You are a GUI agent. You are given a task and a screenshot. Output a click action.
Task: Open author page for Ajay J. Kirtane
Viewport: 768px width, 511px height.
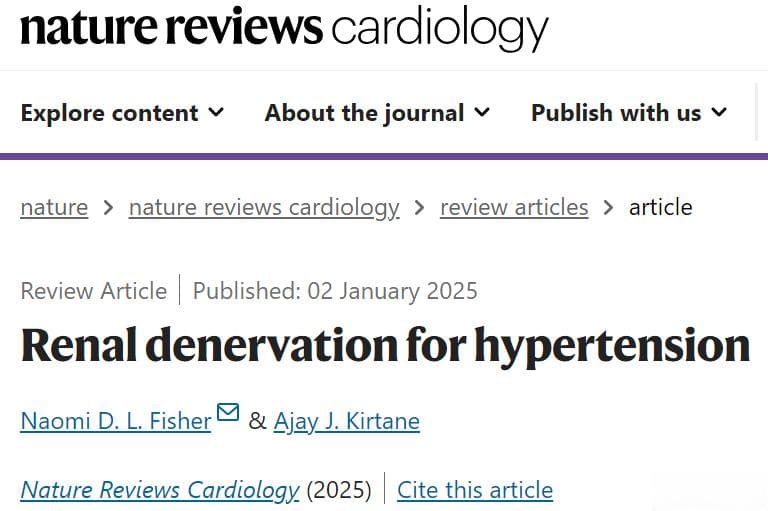(x=347, y=422)
